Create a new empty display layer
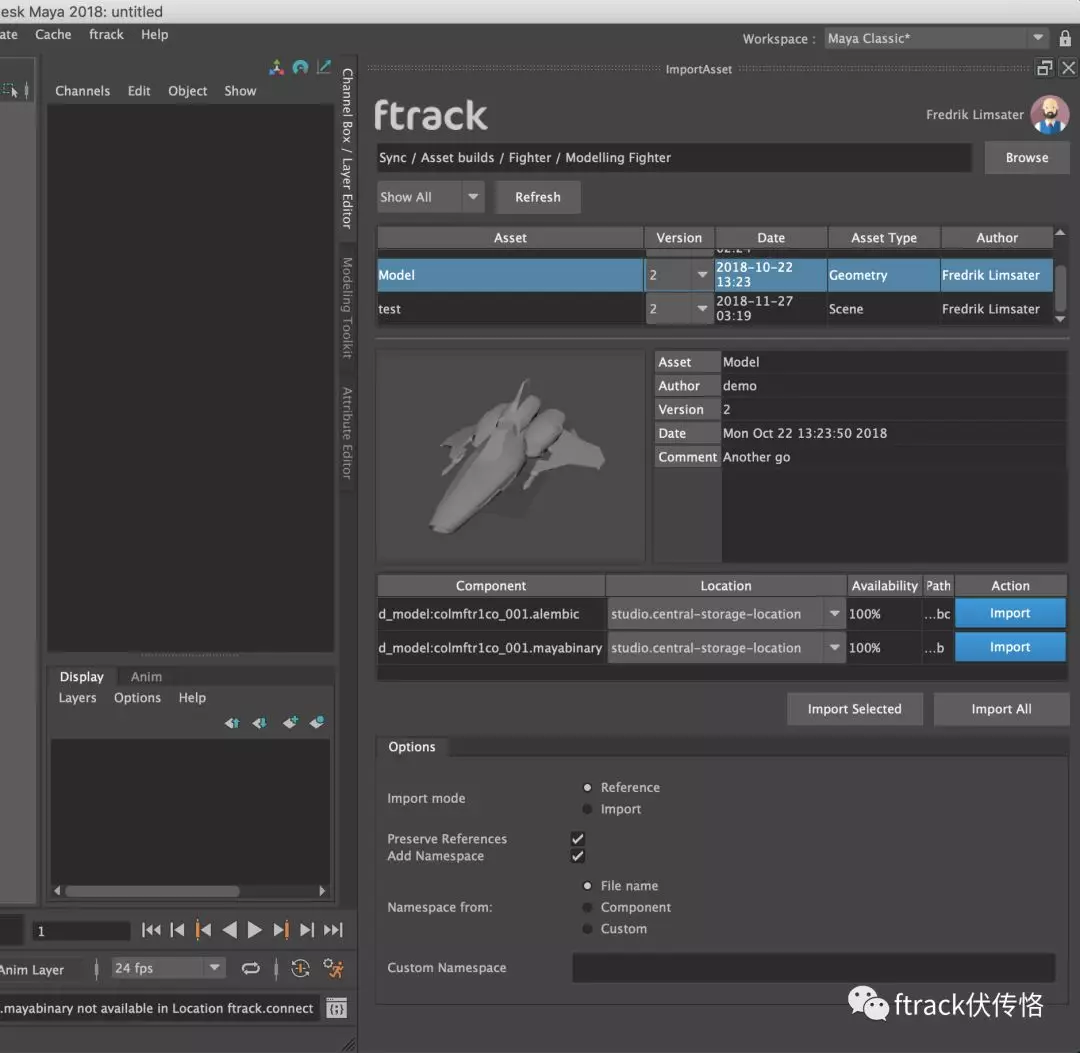 tap(290, 722)
